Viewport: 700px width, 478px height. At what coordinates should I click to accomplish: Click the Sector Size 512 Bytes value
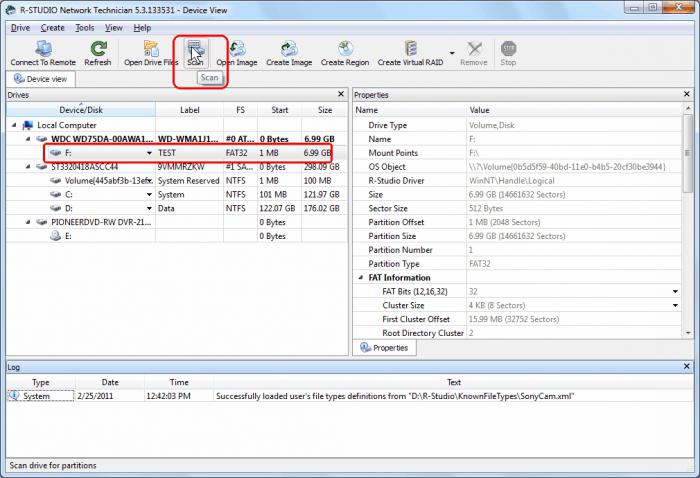pos(486,208)
